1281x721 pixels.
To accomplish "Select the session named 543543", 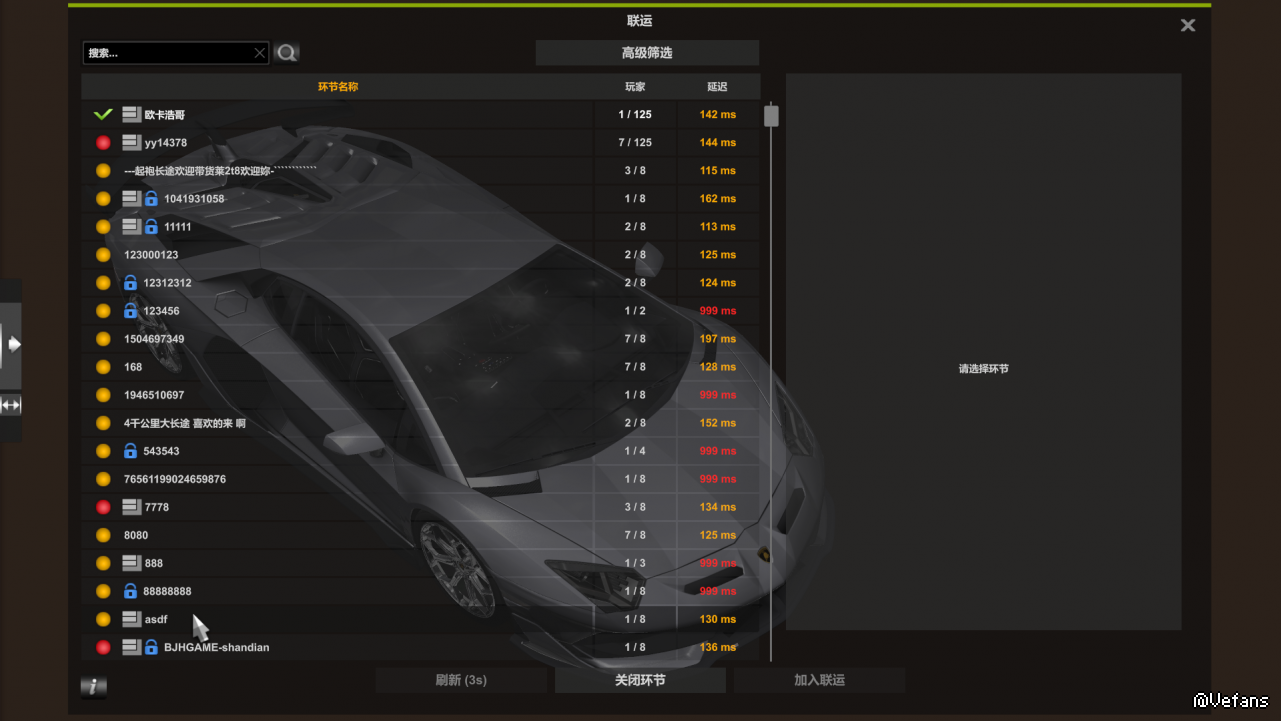I will [x=421, y=451].
